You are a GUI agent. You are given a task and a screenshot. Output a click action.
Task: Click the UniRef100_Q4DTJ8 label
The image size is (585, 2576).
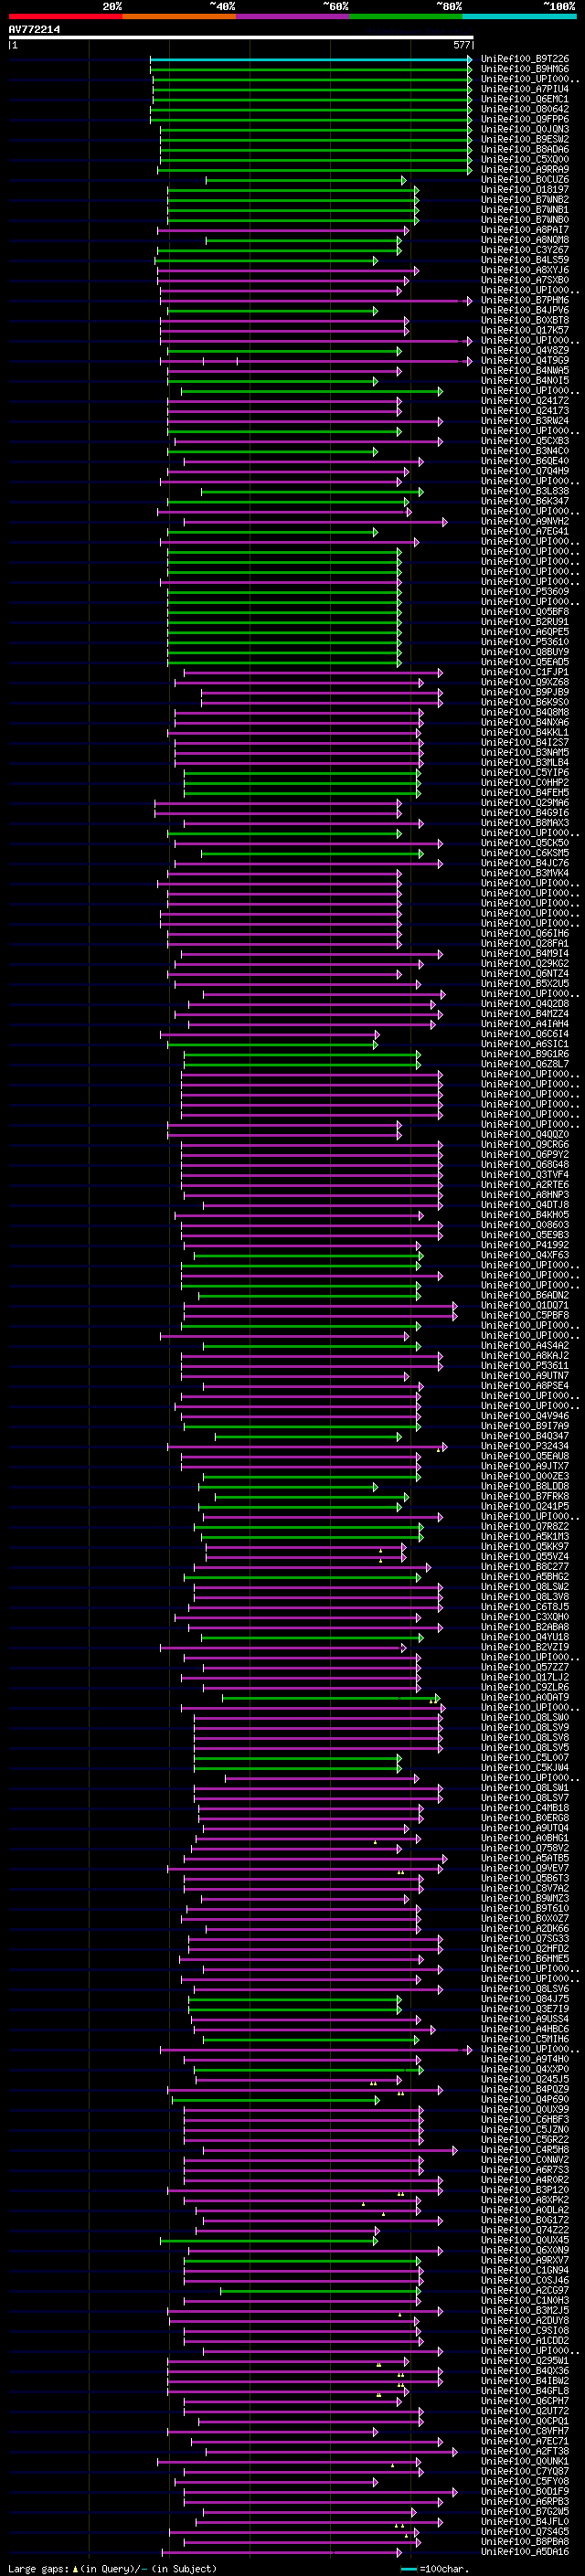525,1205
